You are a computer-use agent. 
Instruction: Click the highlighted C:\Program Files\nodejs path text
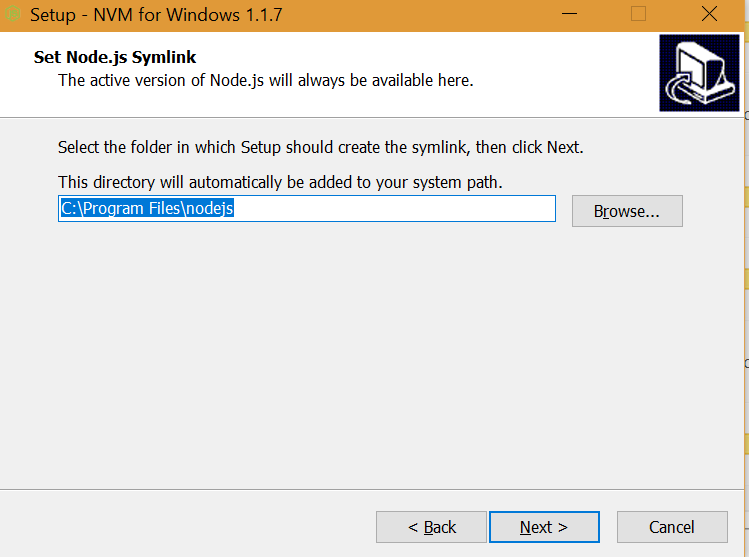147,209
